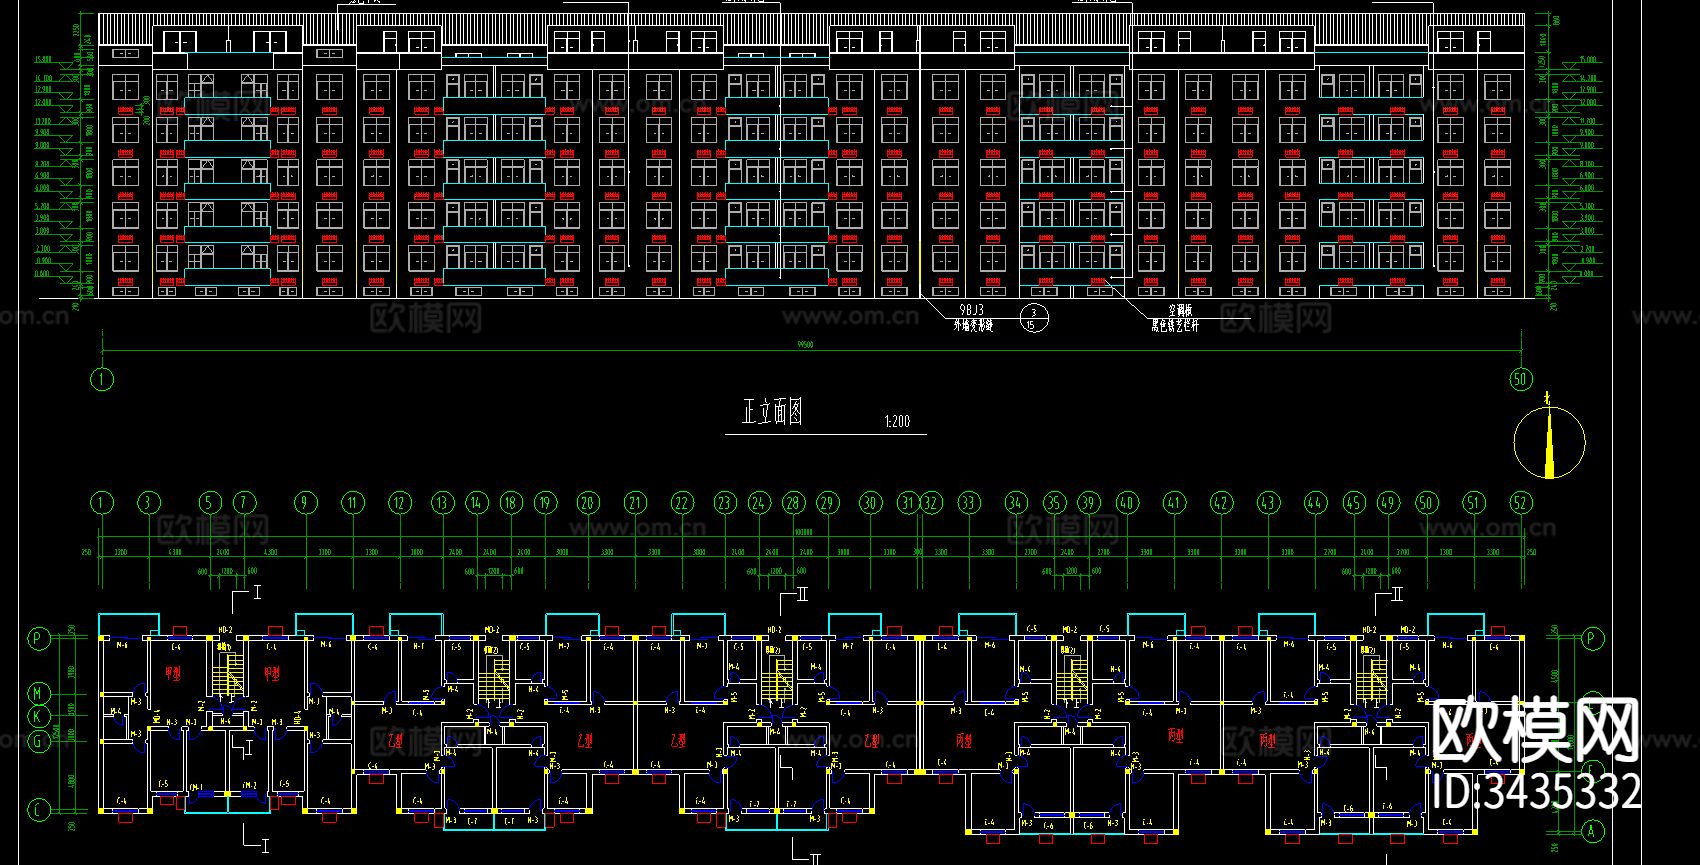Select the 9BJ3 外墙变形缝 annotation text
The image size is (1700, 865).
click(973, 318)
